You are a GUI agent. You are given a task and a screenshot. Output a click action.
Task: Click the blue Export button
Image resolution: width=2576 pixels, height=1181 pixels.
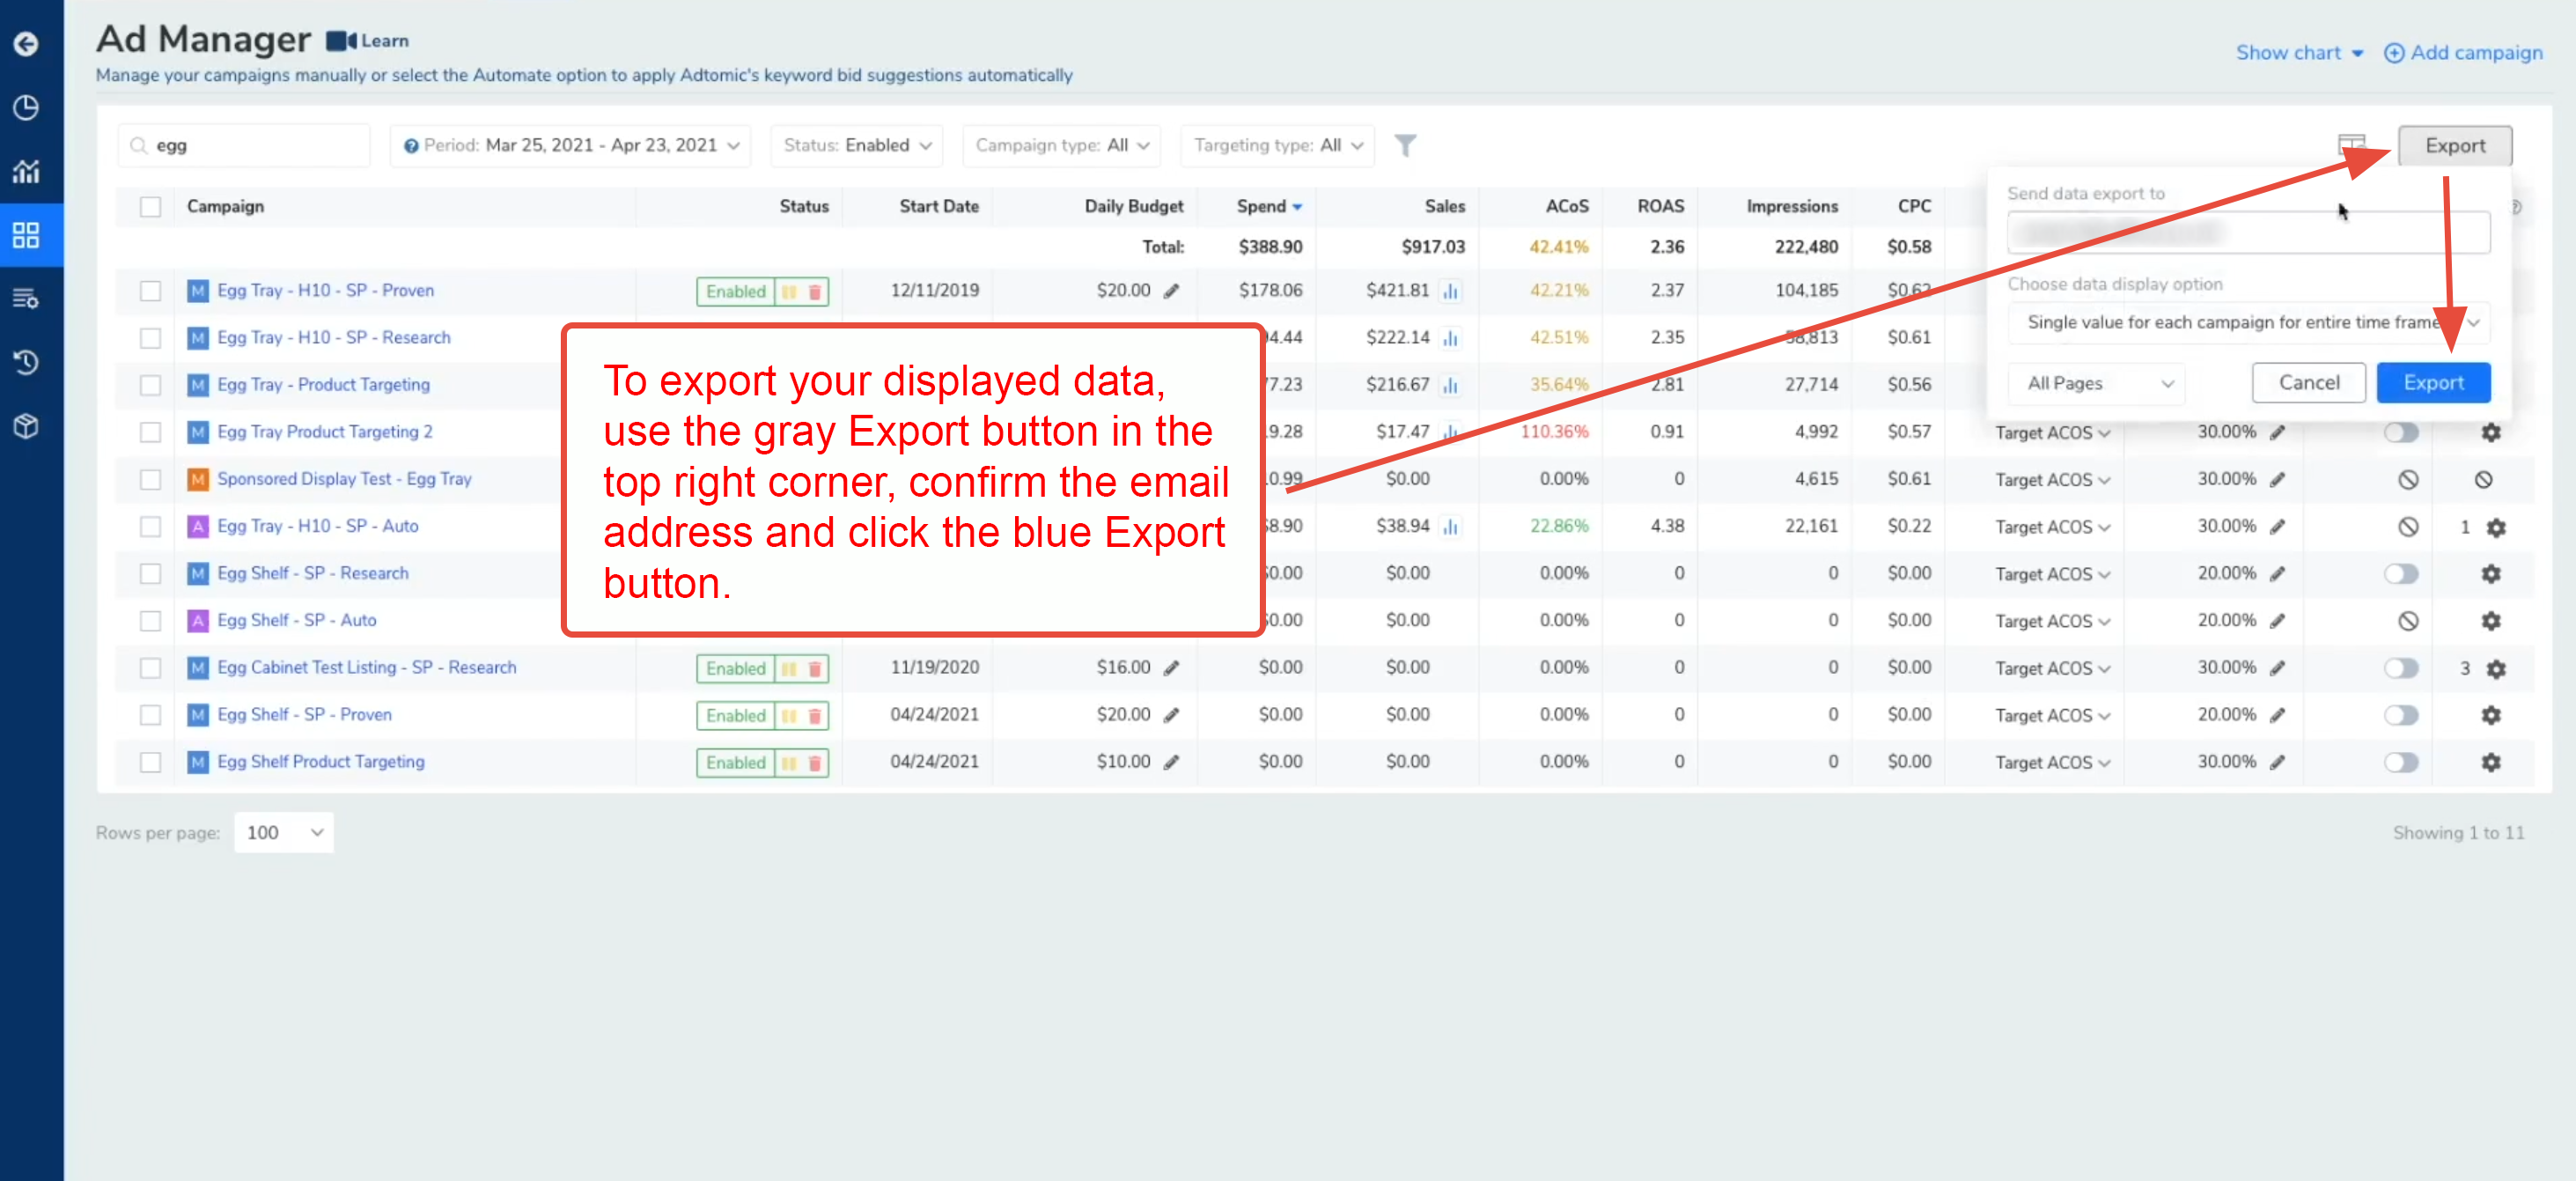(2433, 383)
